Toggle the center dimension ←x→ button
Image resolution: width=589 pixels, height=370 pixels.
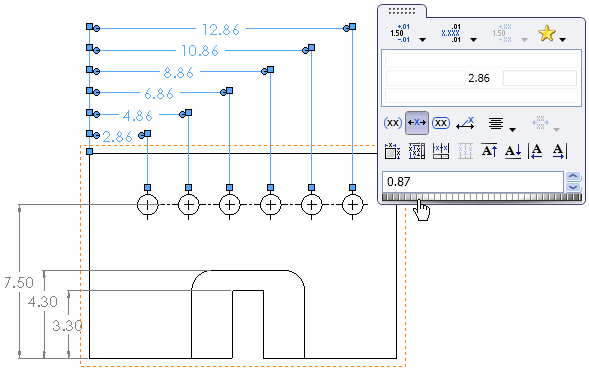click(x=417, y=123)
